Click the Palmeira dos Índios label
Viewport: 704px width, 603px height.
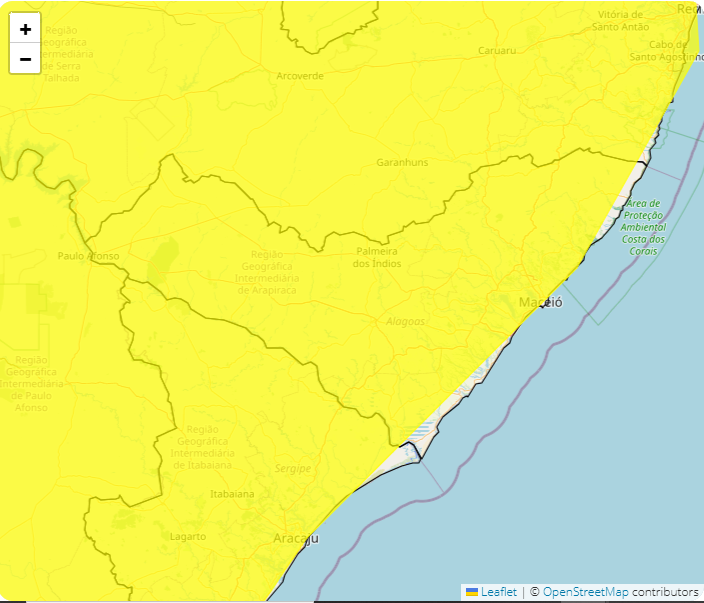coord(377,257)
